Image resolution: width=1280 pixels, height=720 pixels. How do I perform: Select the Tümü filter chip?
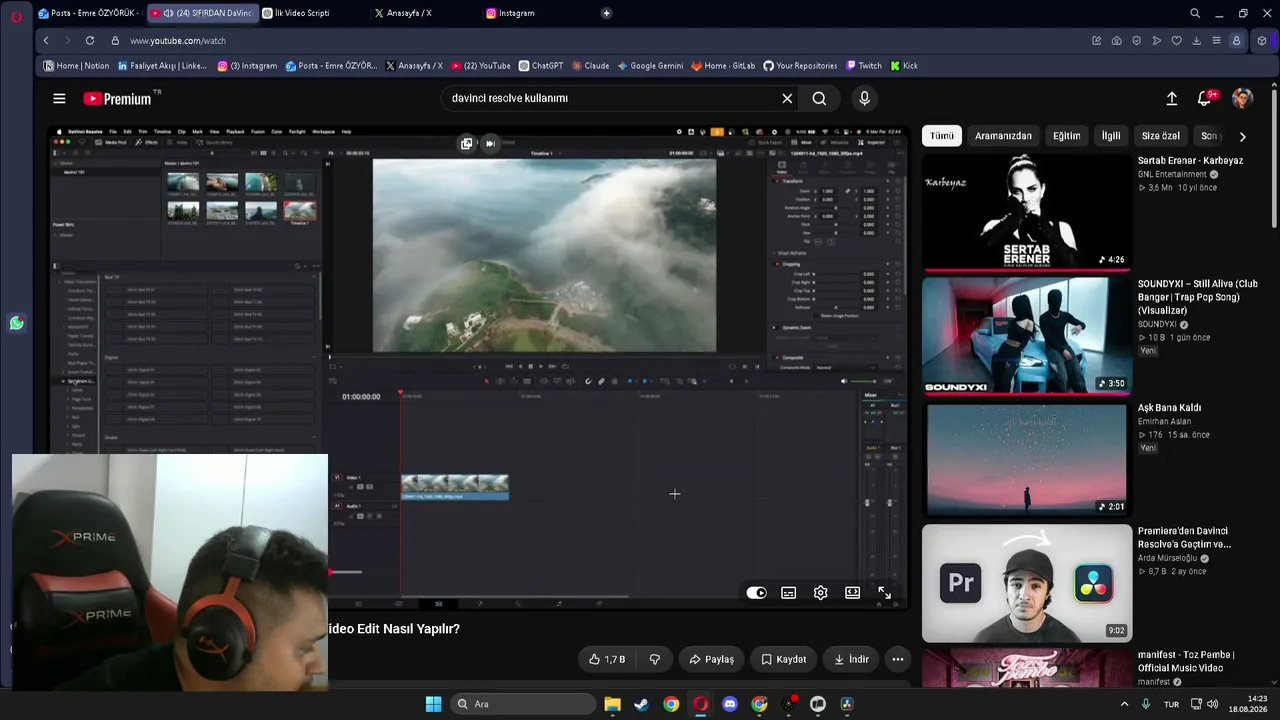pyautogui.click(x=942, y=136)
